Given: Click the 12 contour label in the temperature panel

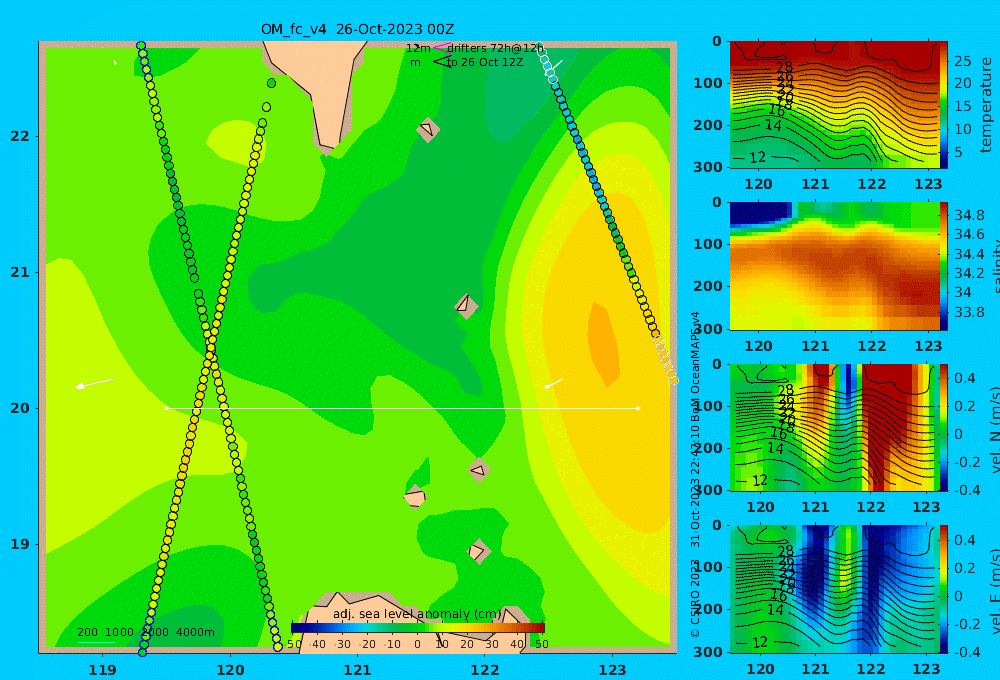Looking at the screenshot, I should point(757,158).
